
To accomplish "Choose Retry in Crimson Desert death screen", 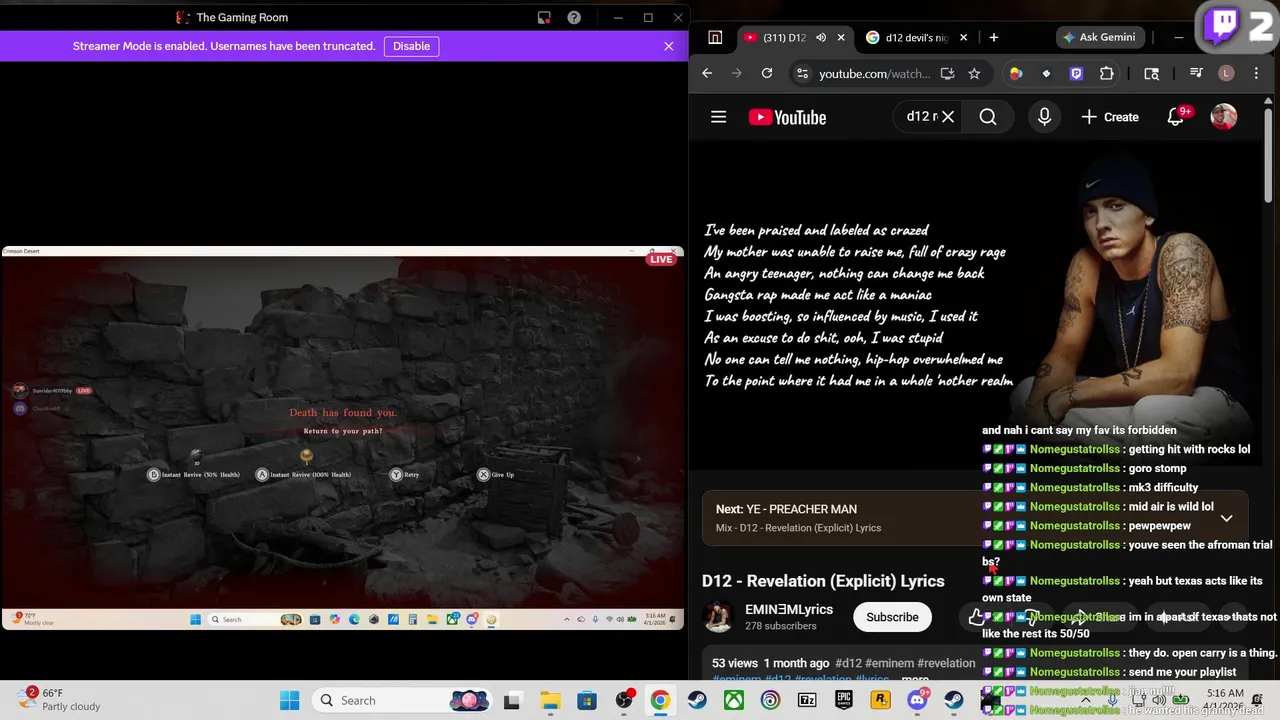I will tap(404, 474).
